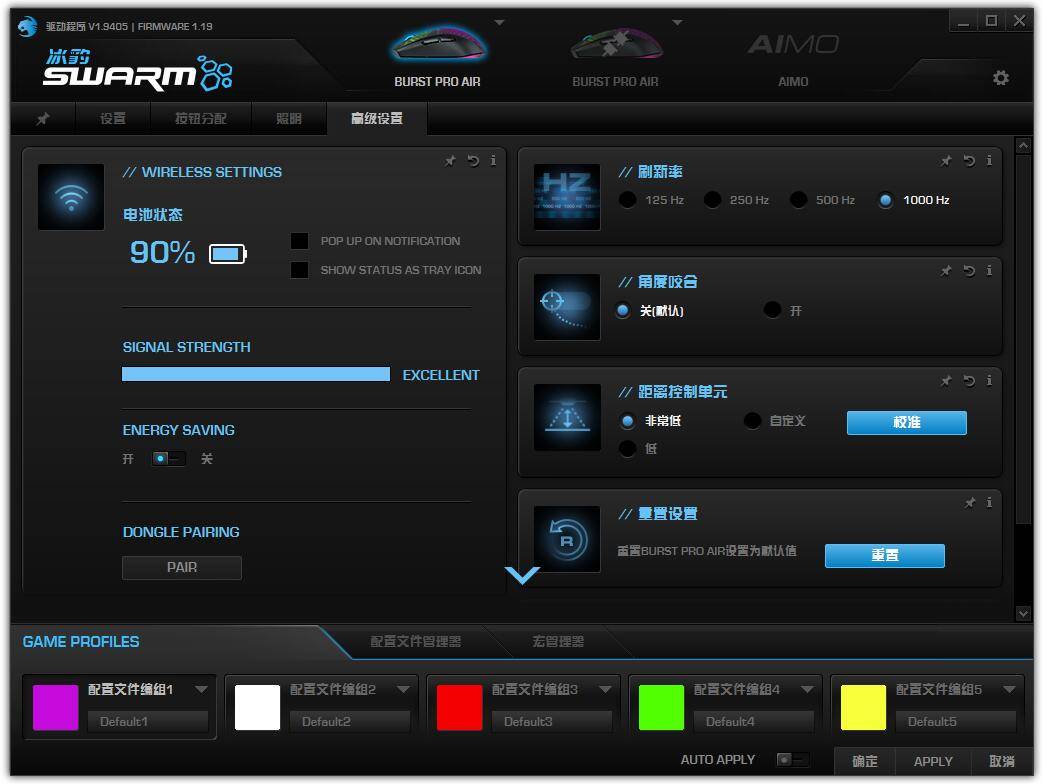Click the 校准 calibrate button
The image size is (1044, 784).
pos(906,423)
